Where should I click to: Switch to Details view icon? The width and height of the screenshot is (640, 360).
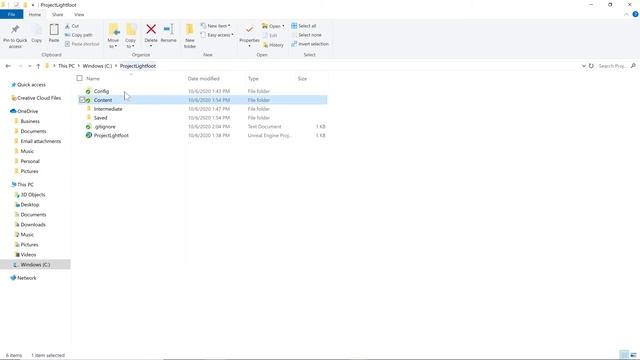coord(624,354)
